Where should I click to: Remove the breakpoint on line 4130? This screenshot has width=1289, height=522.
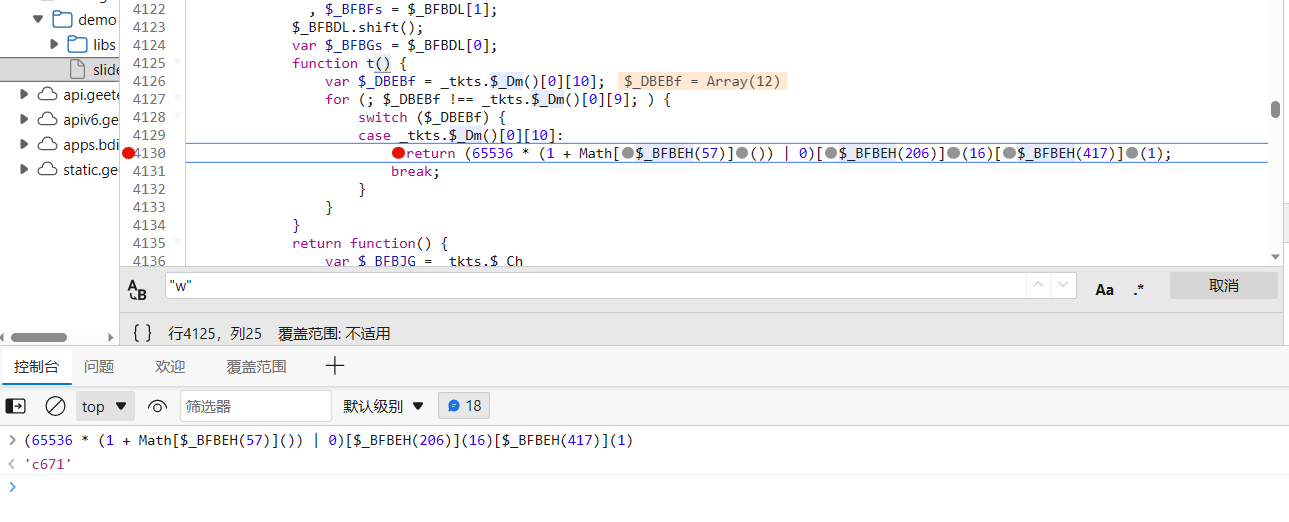point(128,153)
